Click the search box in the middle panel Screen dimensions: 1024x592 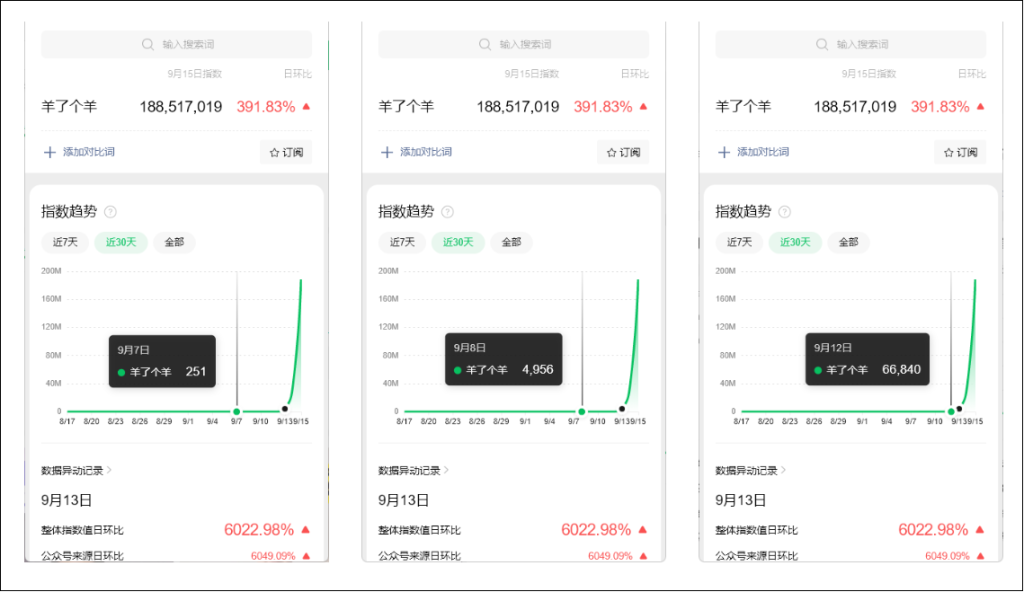[513, 44]
